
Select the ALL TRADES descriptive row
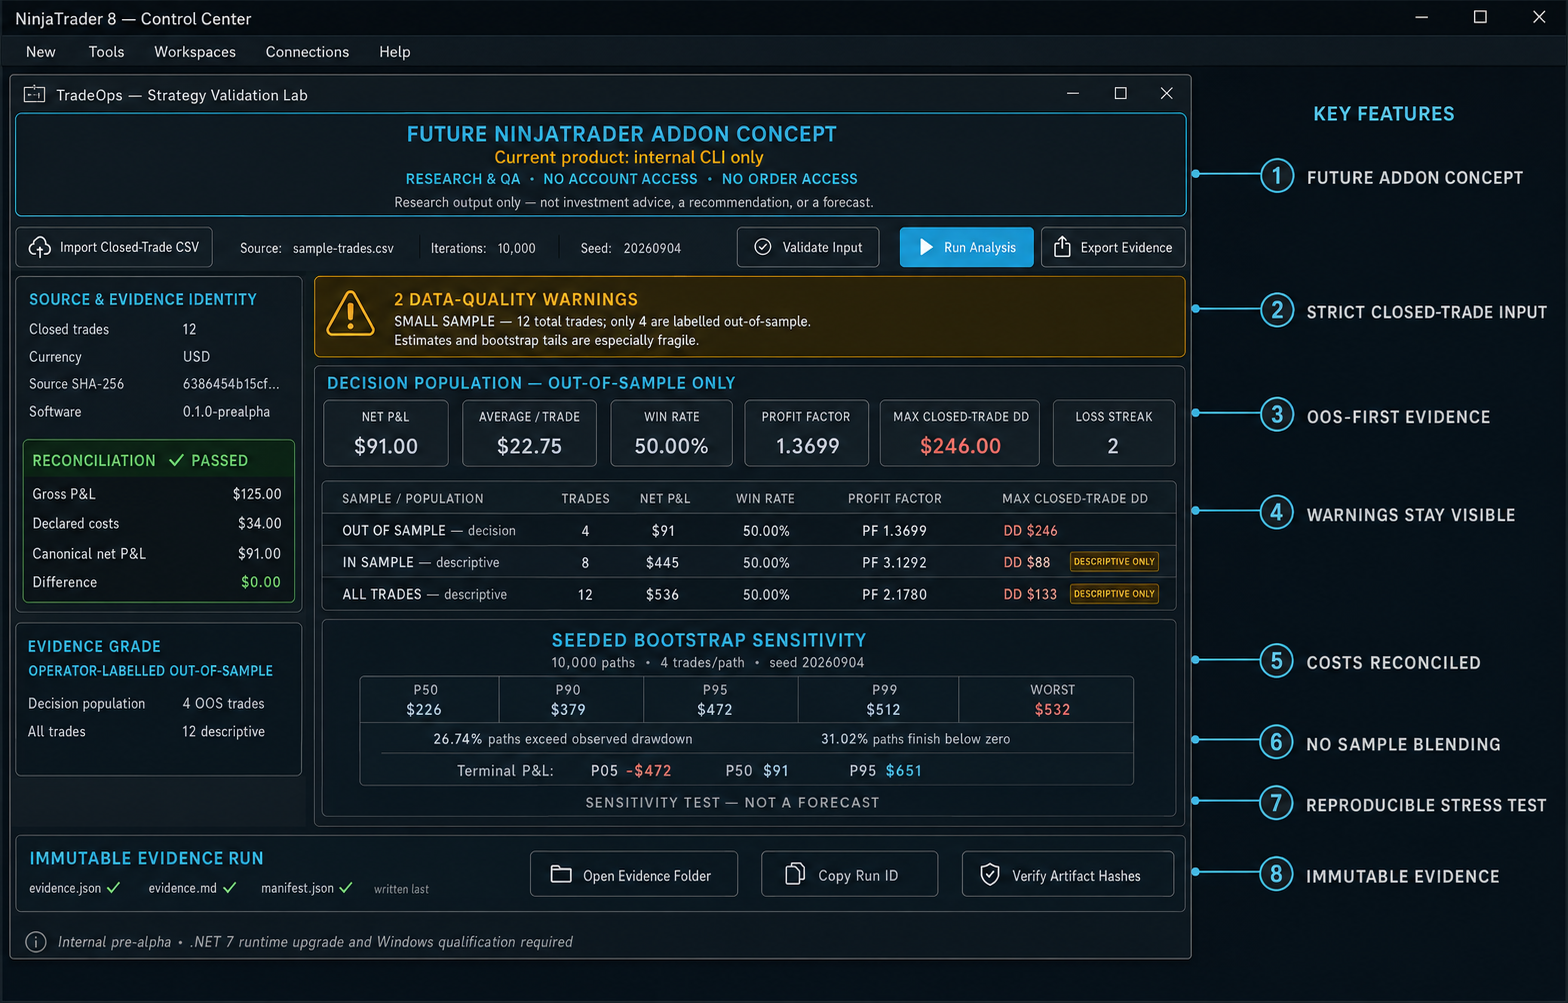point(749,594)
